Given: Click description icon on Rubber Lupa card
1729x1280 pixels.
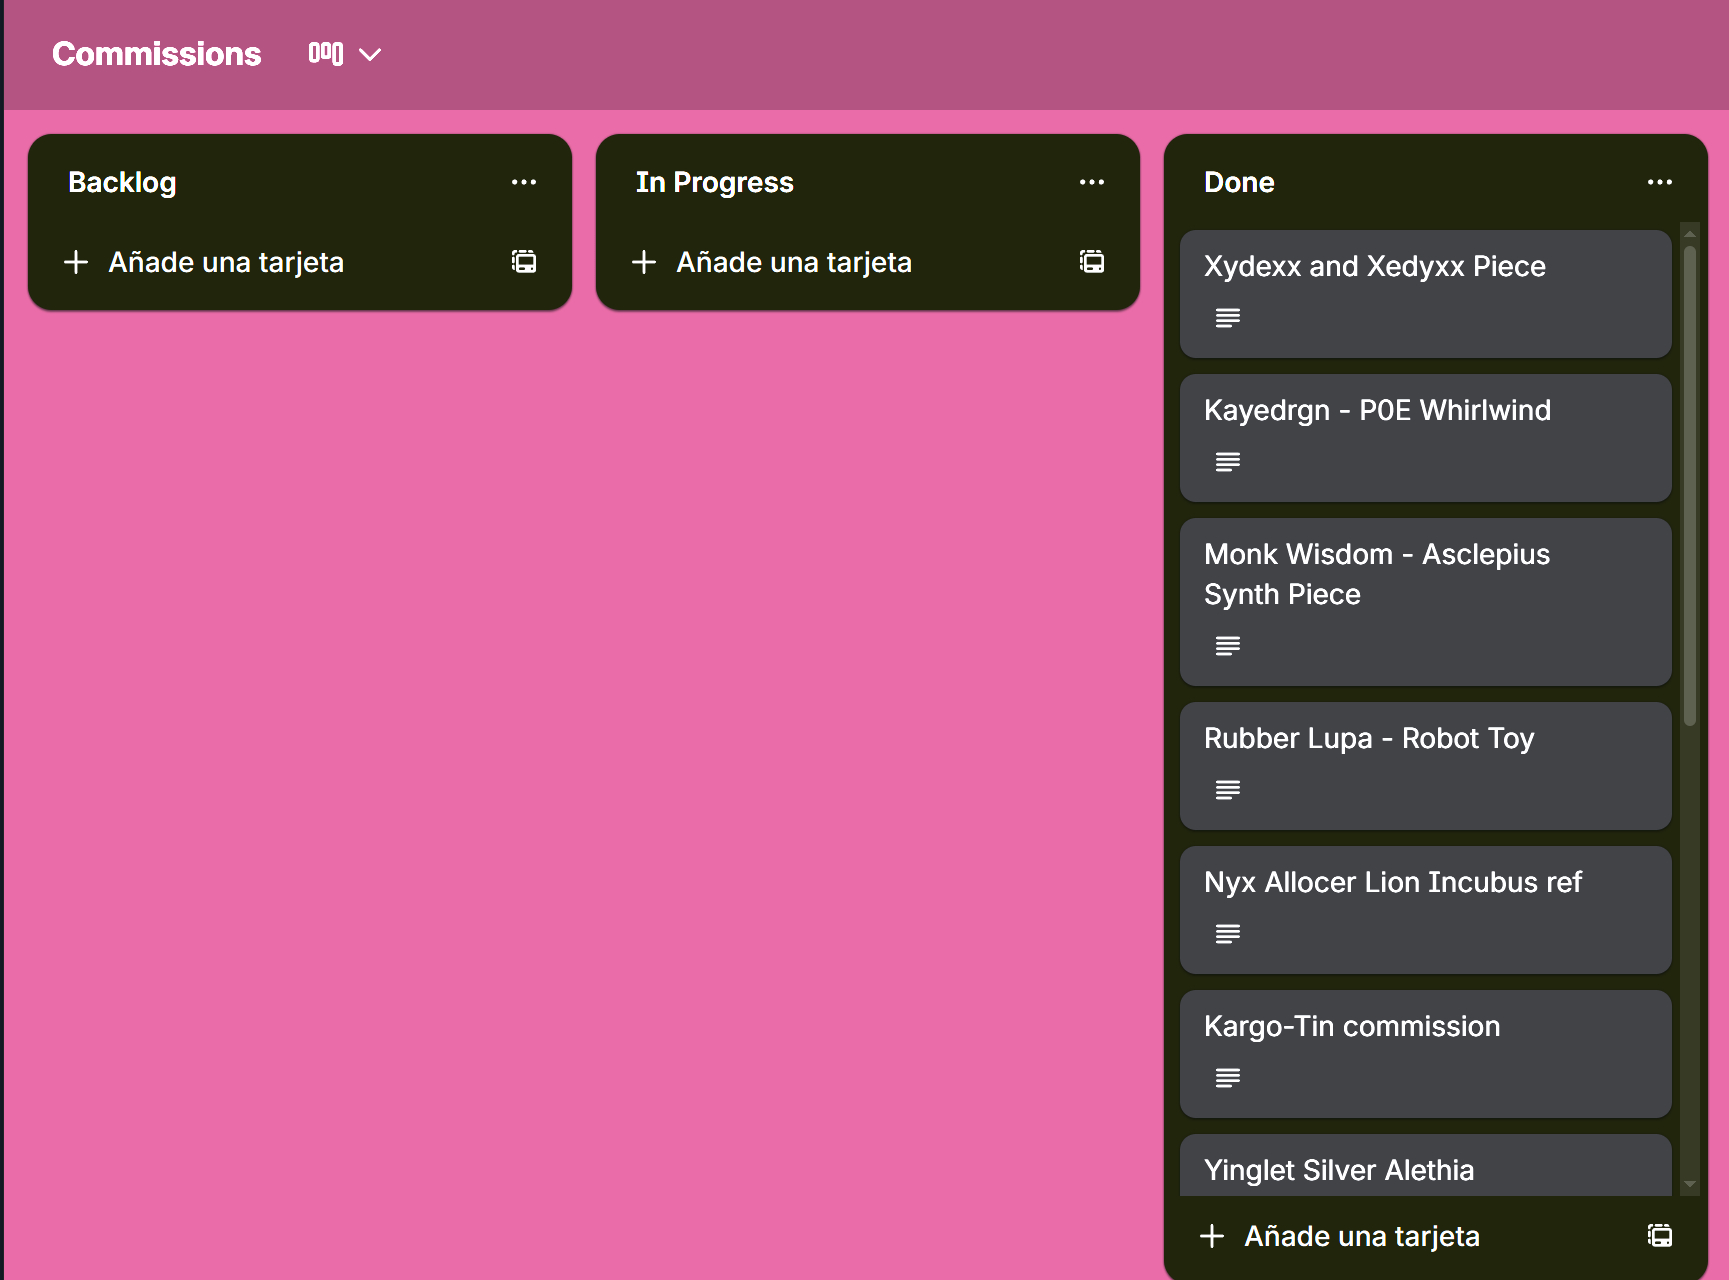Looking at the screenshot, I should (x=1228, y=790).
